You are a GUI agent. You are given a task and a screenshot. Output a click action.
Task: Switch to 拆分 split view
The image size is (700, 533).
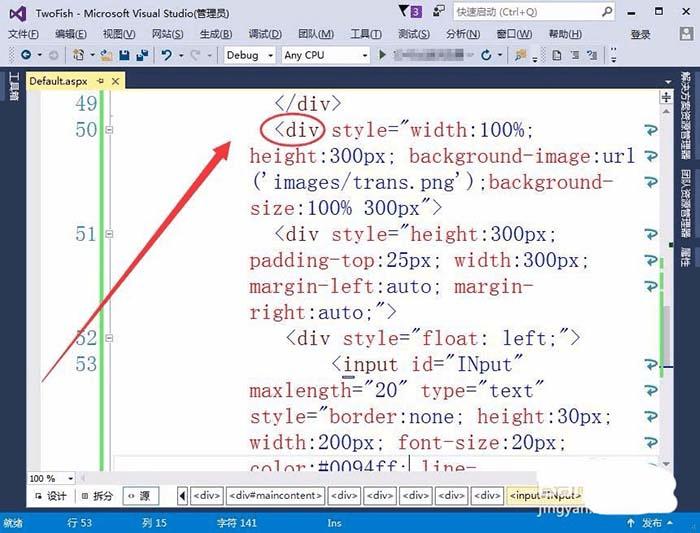pos(97,496)
